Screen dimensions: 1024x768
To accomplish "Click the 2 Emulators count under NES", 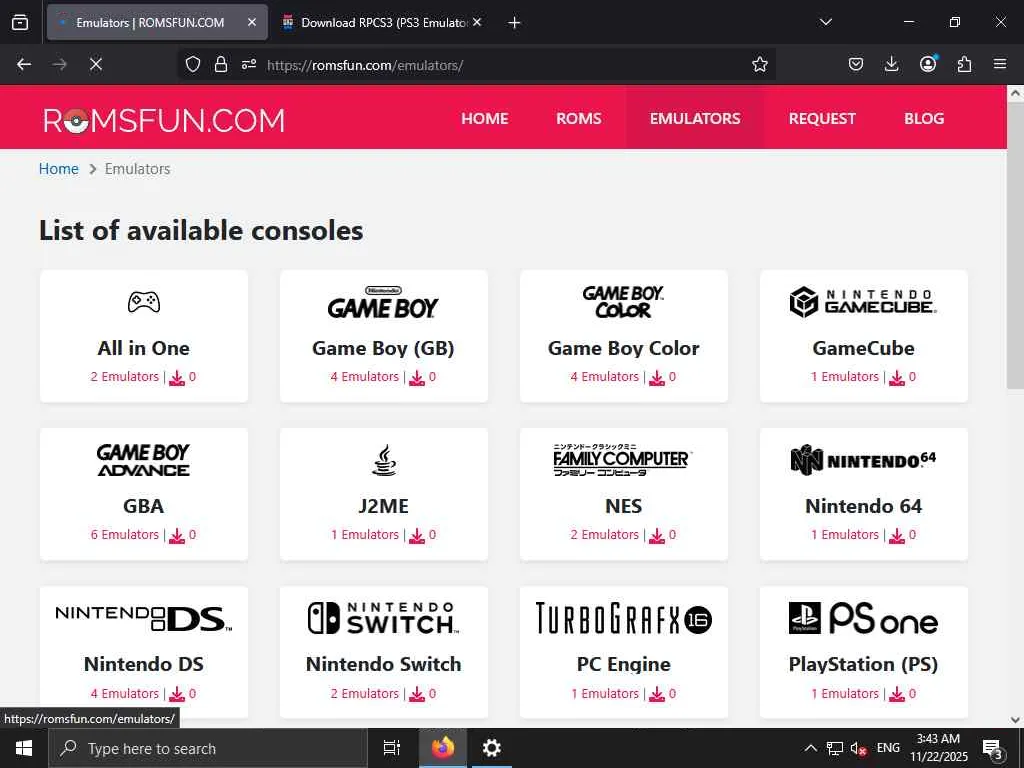I will click(x=605, y=534).
